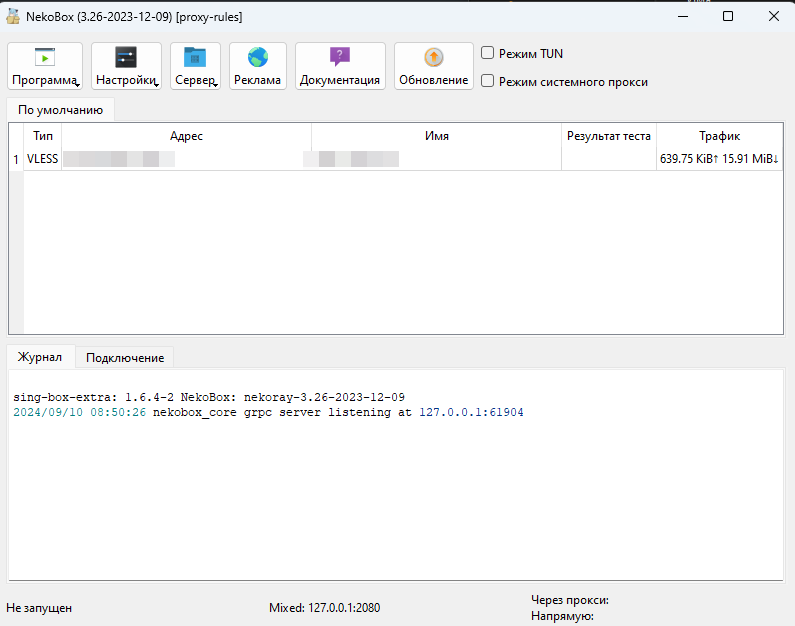This screenshot has height=626, width=795.
Task: Click the Сервер blue folder icon
Action: (x=195, y=58)
